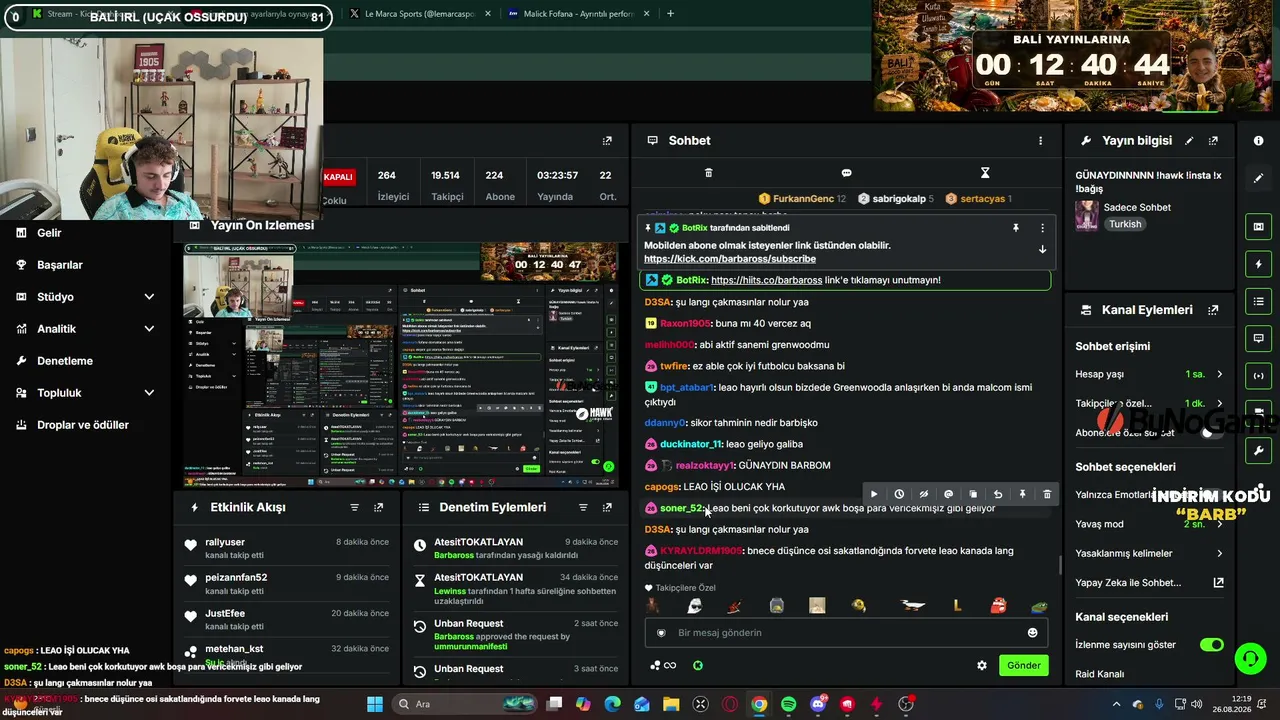The width and height of the screenshot is (1280, 720).
Task: Expand the Analitik sidebar section
Action: pos(149,329)
